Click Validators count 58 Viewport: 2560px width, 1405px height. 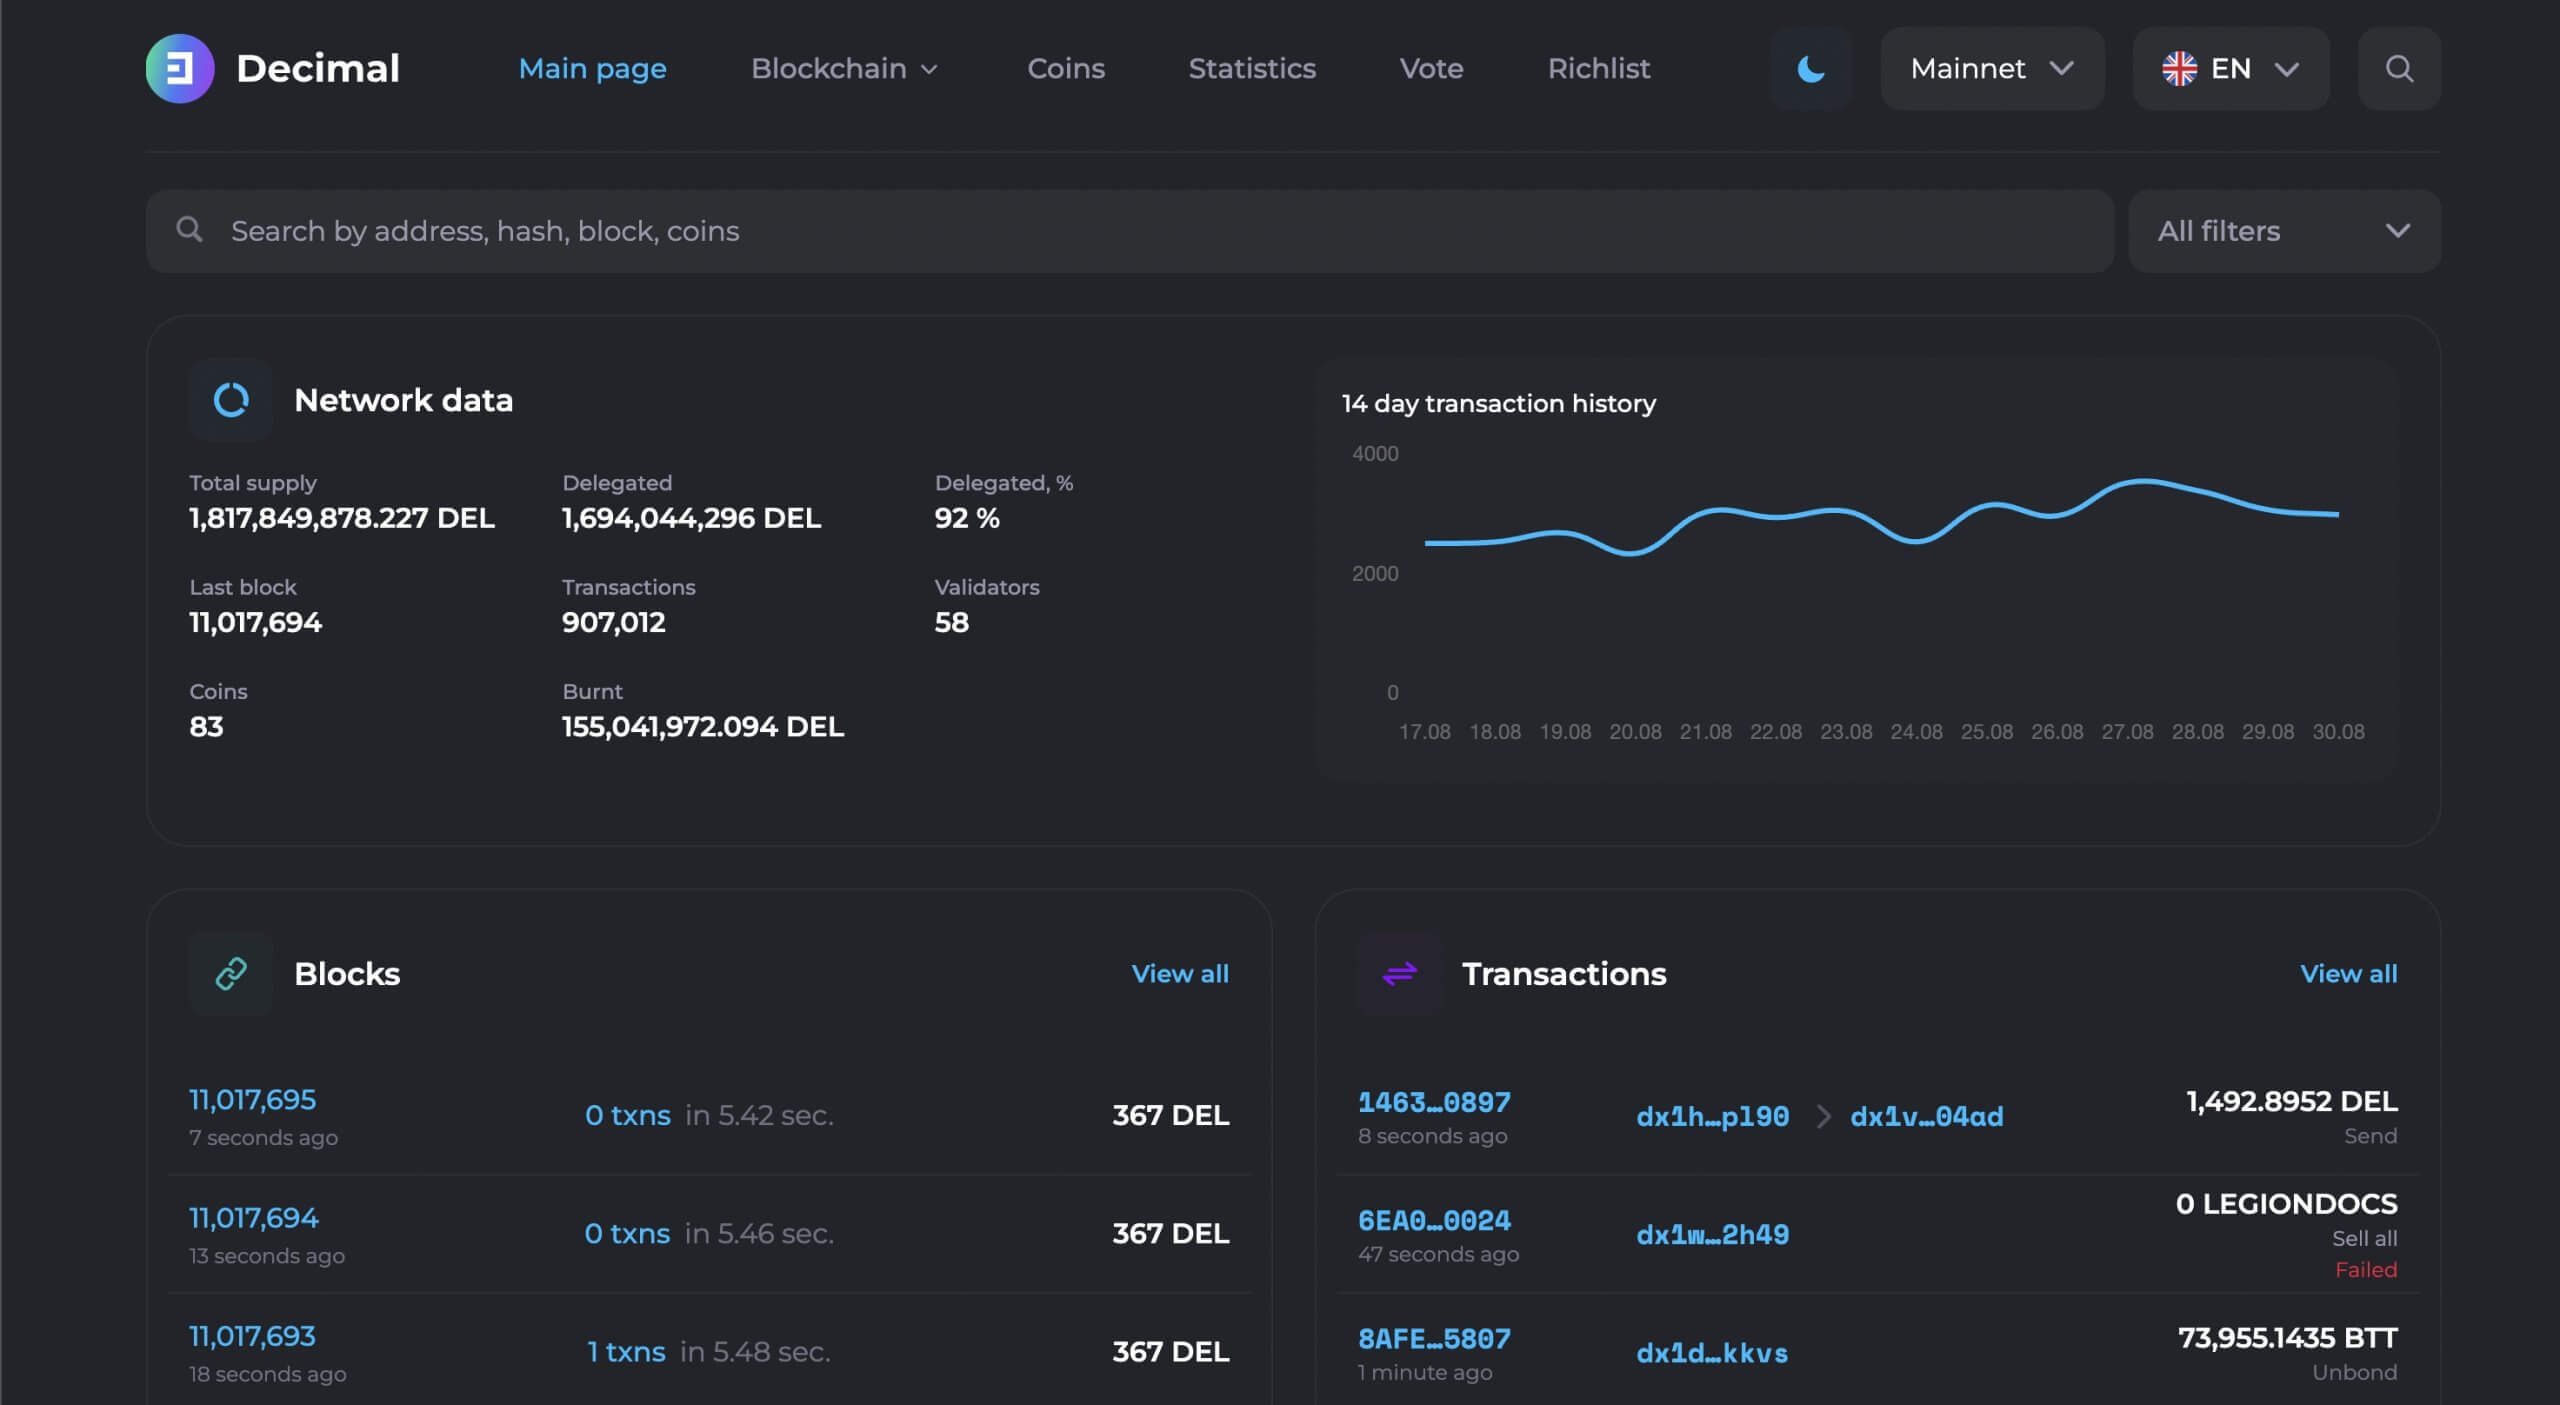(951, 622)
